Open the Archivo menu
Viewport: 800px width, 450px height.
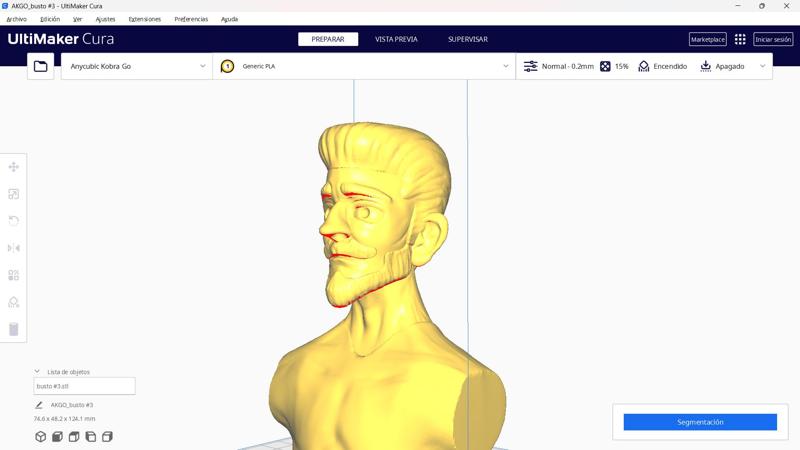click(16, 19)
